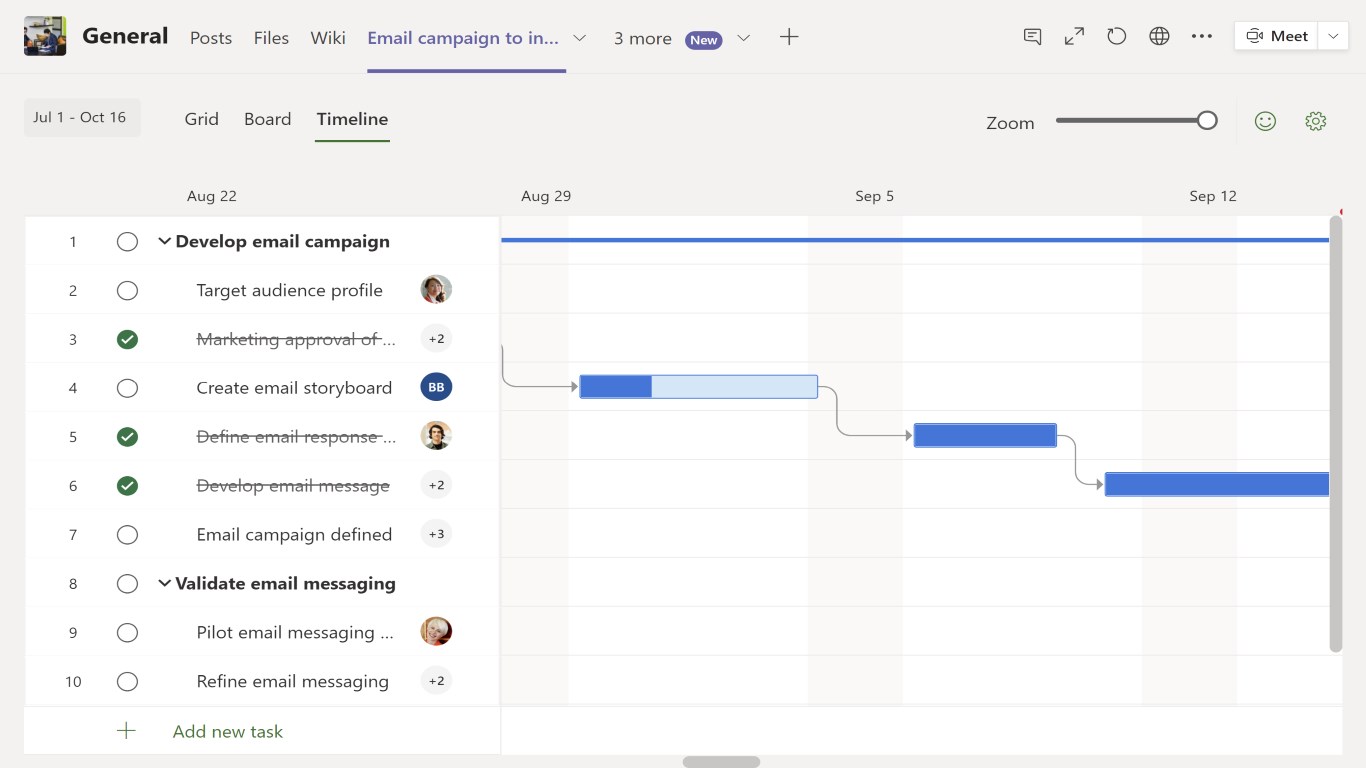The width and height of the screenshot is (1366, 768).
Task: Add a new tab with plus icon
Action: tap(789, 37)
